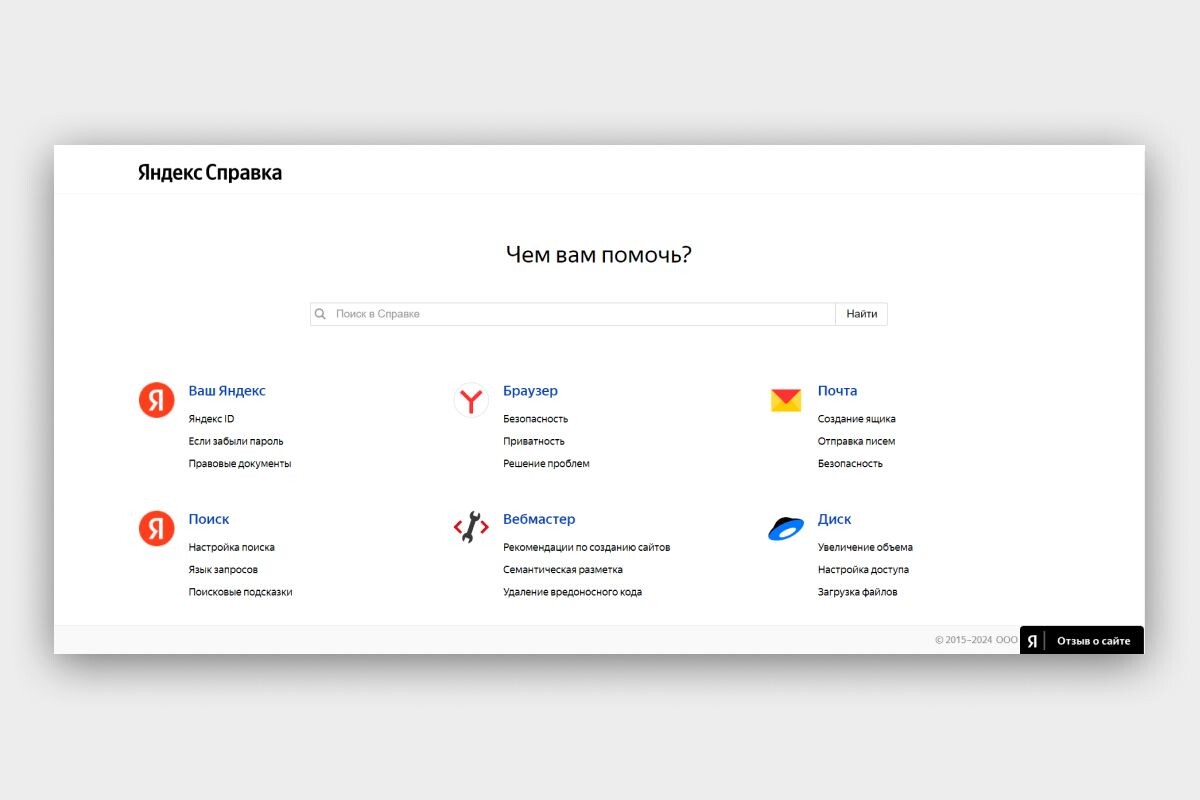Image resolution: width=1200 pixels, height=800 pixels.
Task: Open the Почта heading link
Action: (837, 391)
